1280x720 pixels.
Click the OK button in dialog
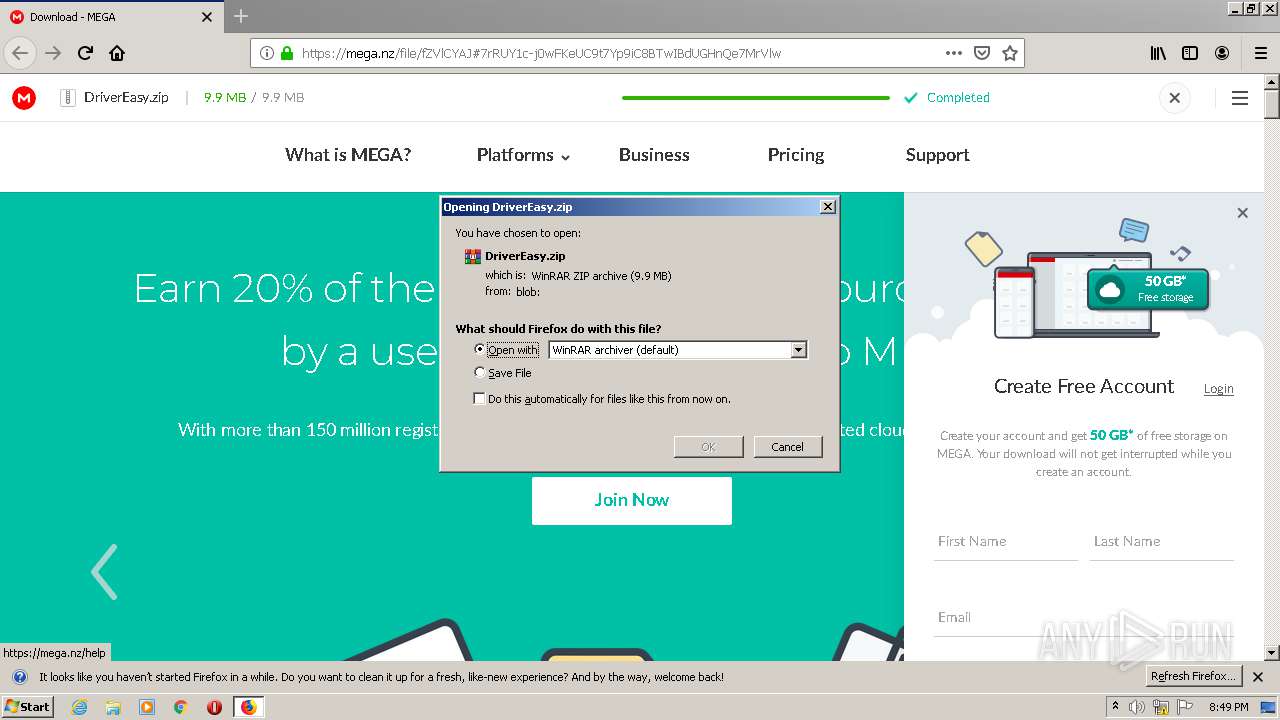coord(708,447)
